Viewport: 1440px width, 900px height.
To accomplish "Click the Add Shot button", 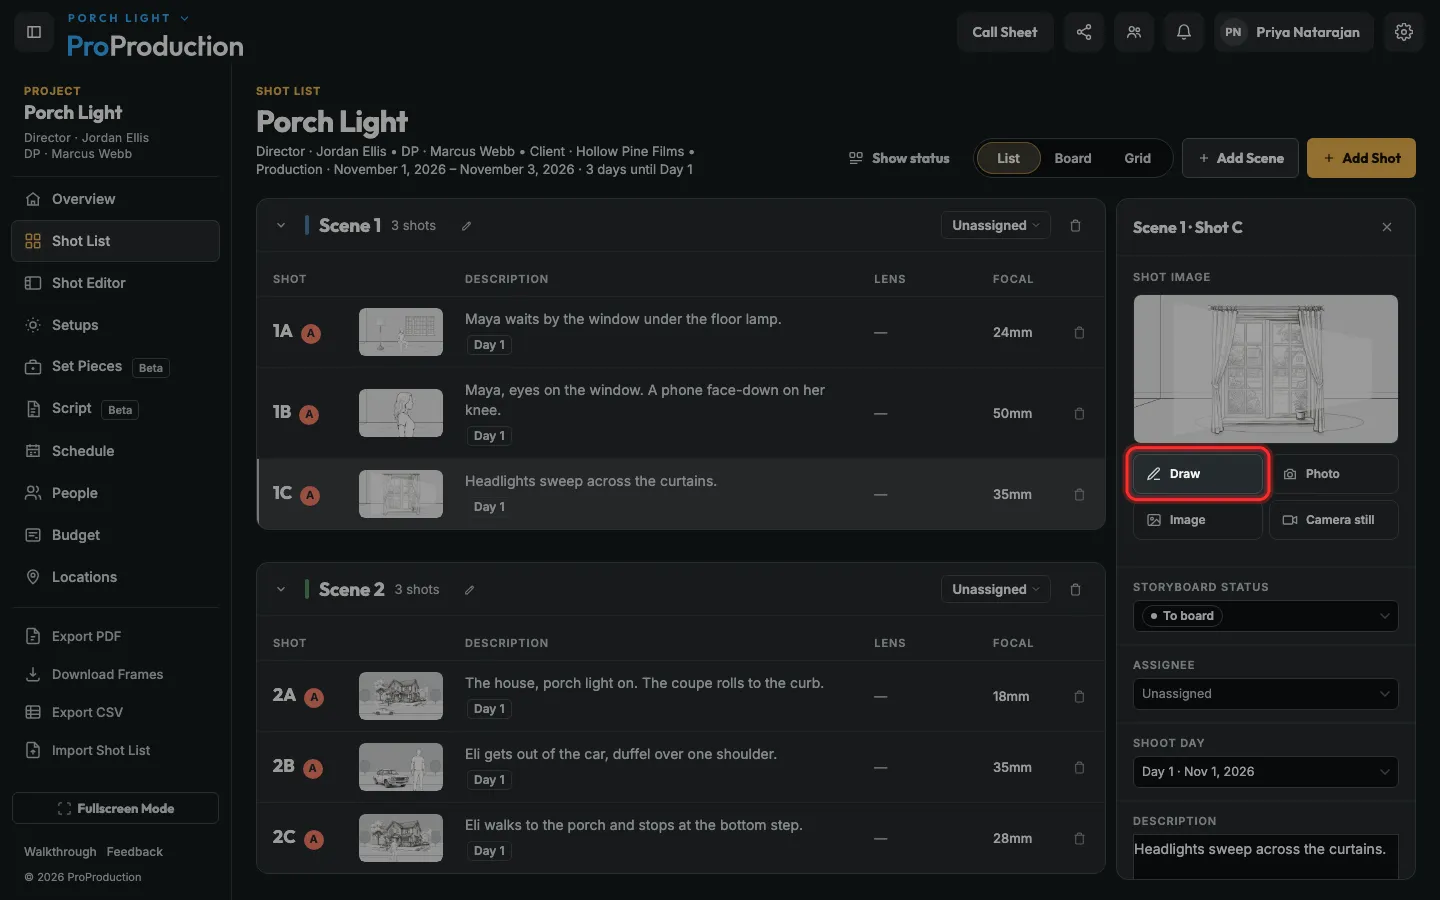I will pyautogui.click(x=1361, y=158).
